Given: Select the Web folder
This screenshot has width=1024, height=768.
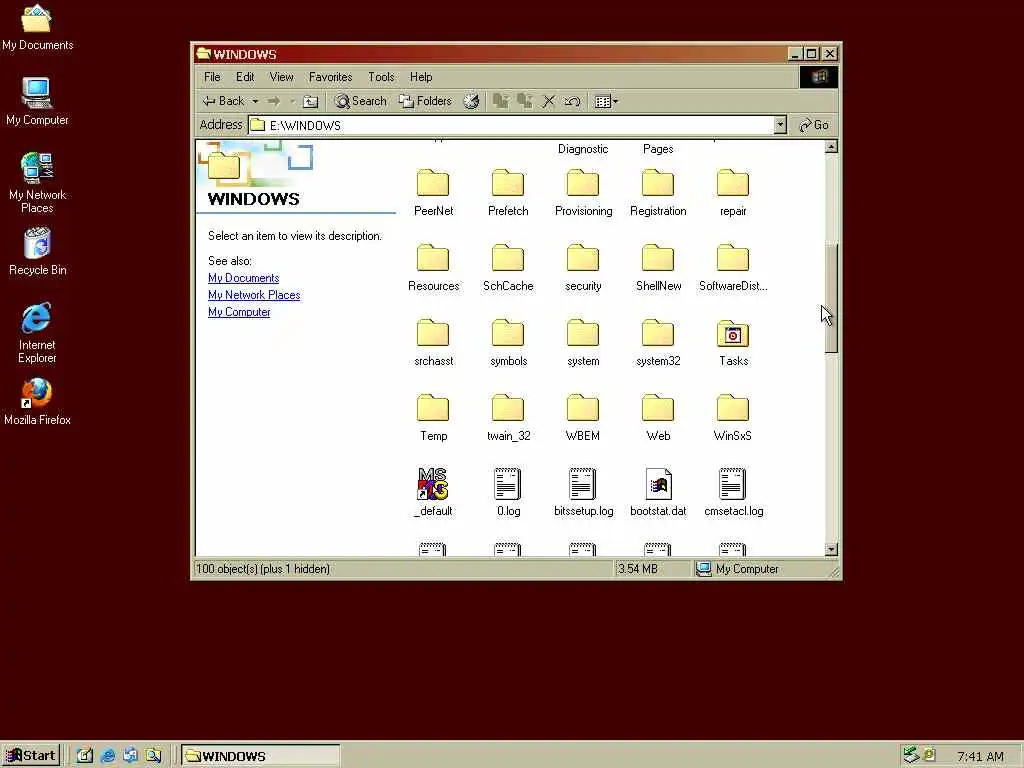Looking at the screenshot, I should pos(658,417).
